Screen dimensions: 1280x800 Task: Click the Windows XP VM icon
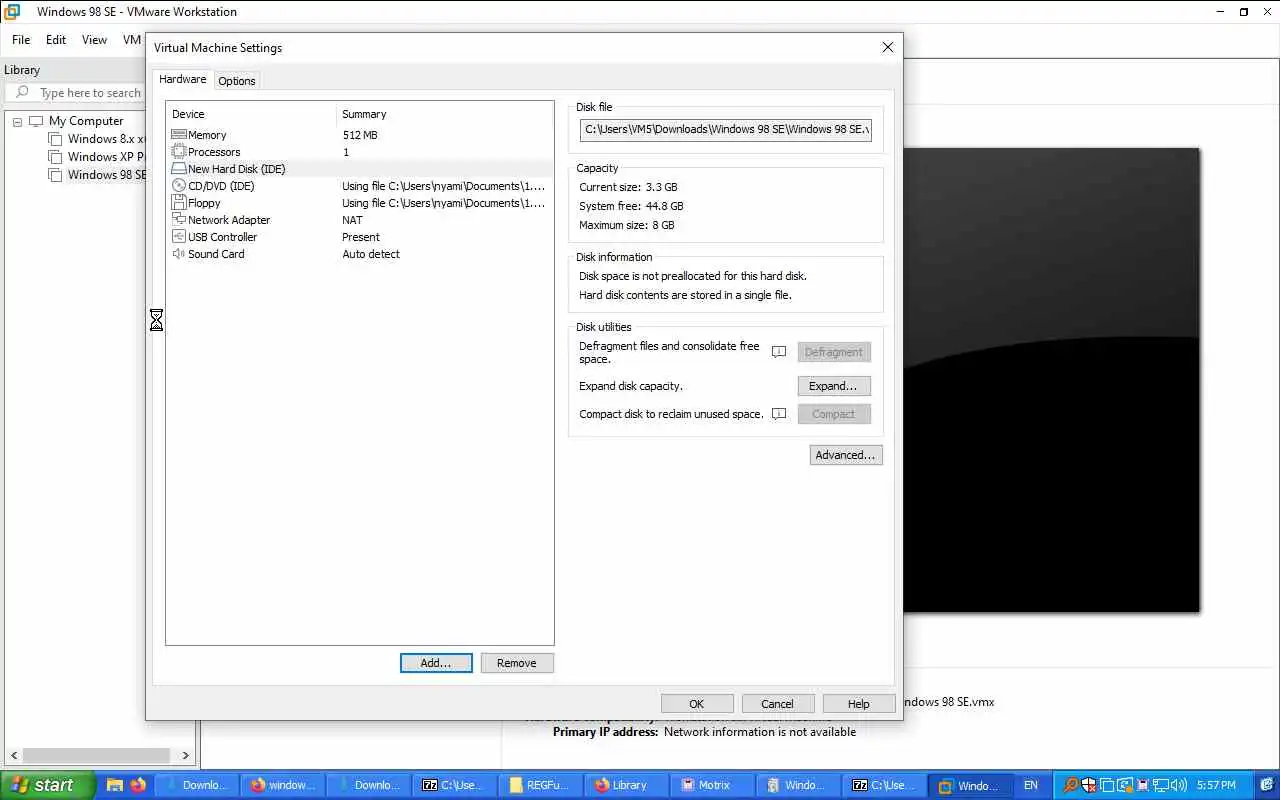click(56, 157)
